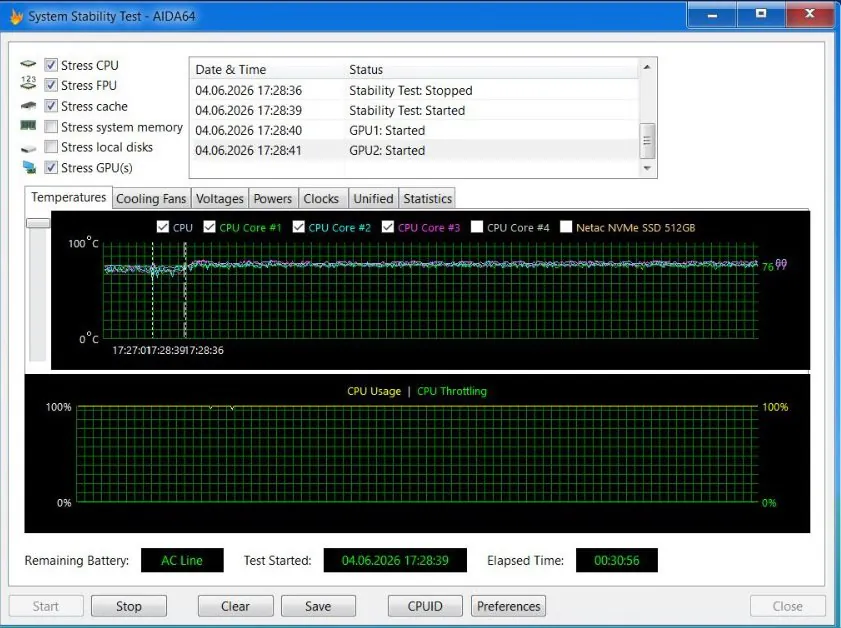Enable the Stress system memory checkbox
This screenshot has height=628, width=841.
pos(51,127)
